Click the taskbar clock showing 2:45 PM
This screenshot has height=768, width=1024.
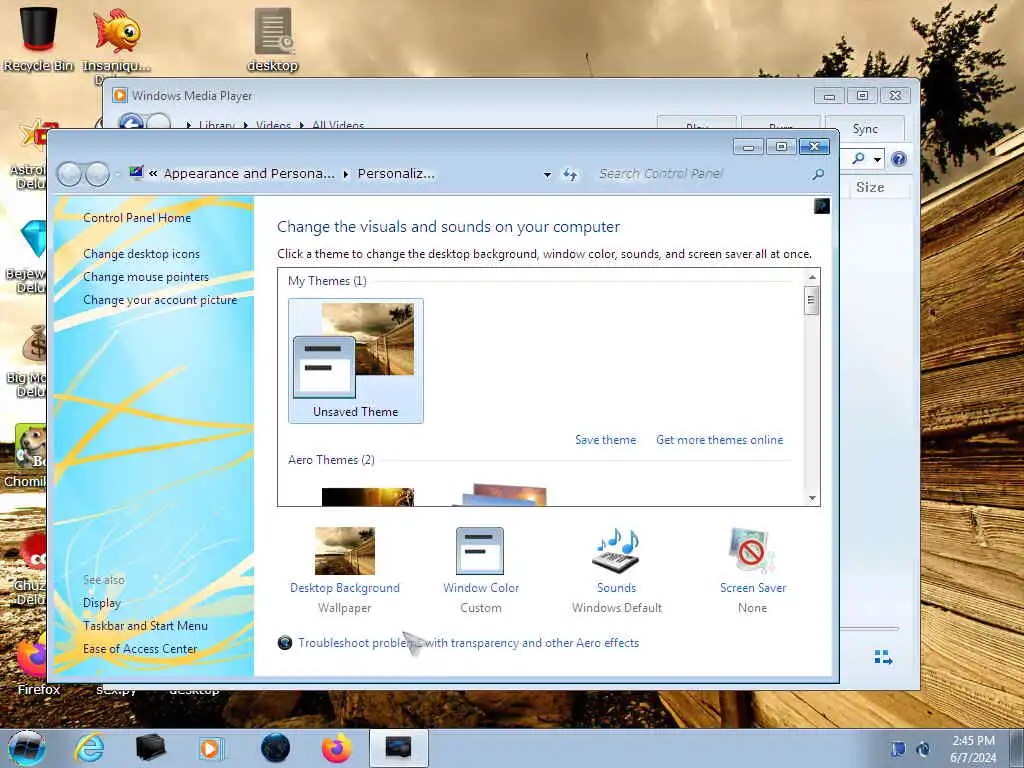click(972, 749)
